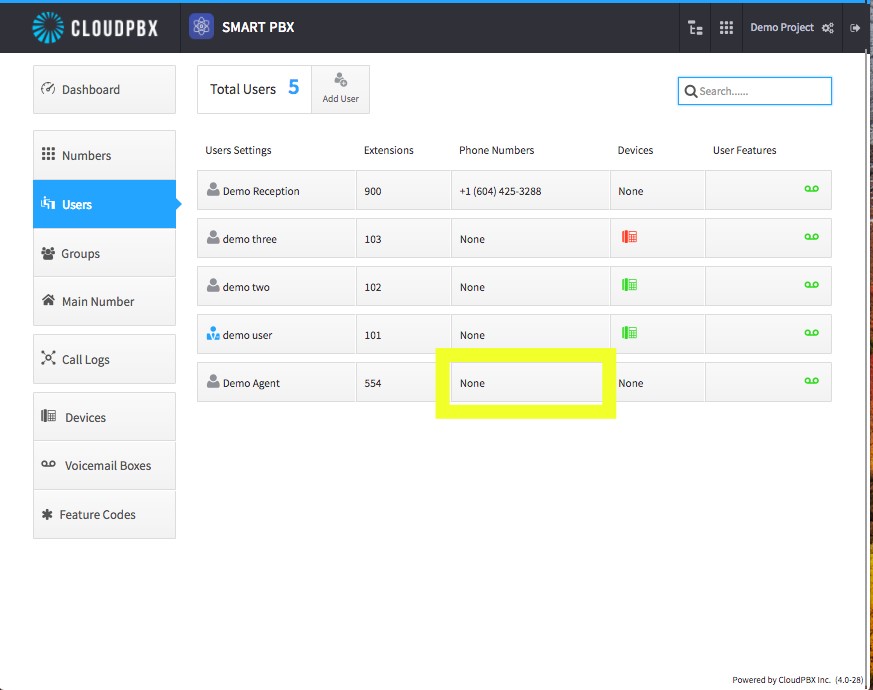This screenshot has width=873, height=690.
Task: Click extension 554 for Demo Agent
Action: pos(404,382)
